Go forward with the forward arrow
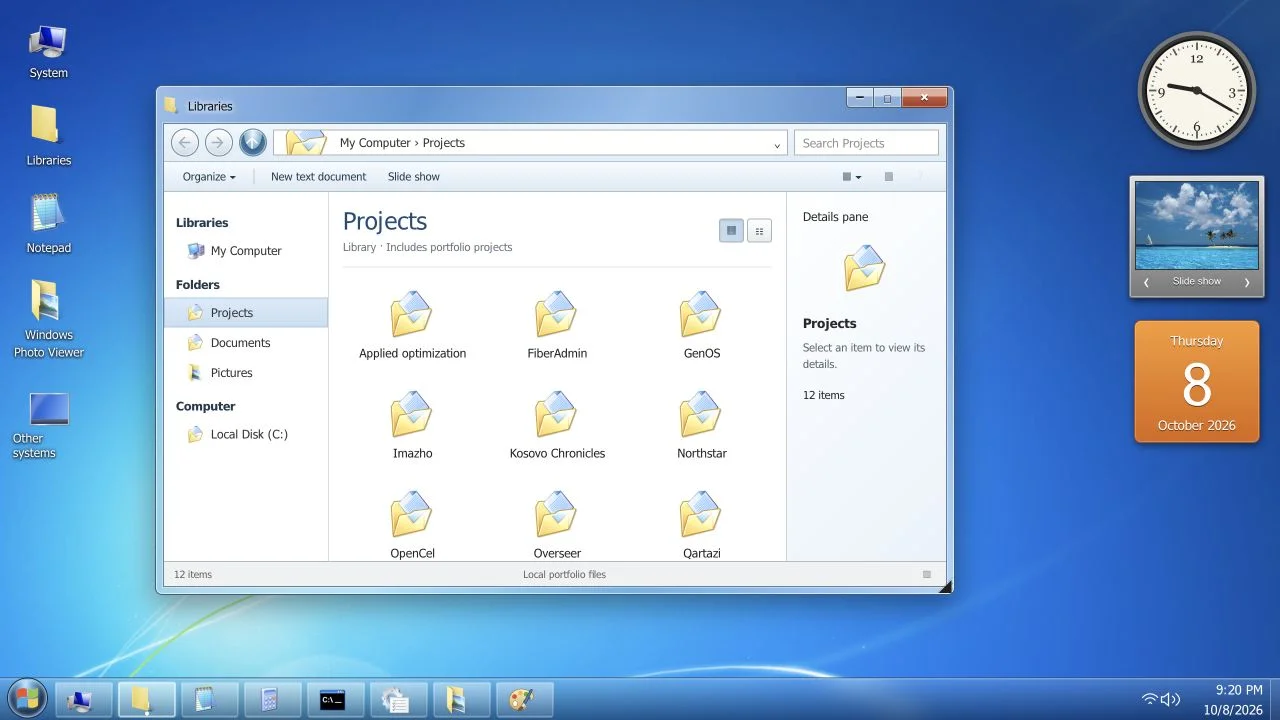The height and width of the screenshot is (720, 1280). [x=218, y=143]
